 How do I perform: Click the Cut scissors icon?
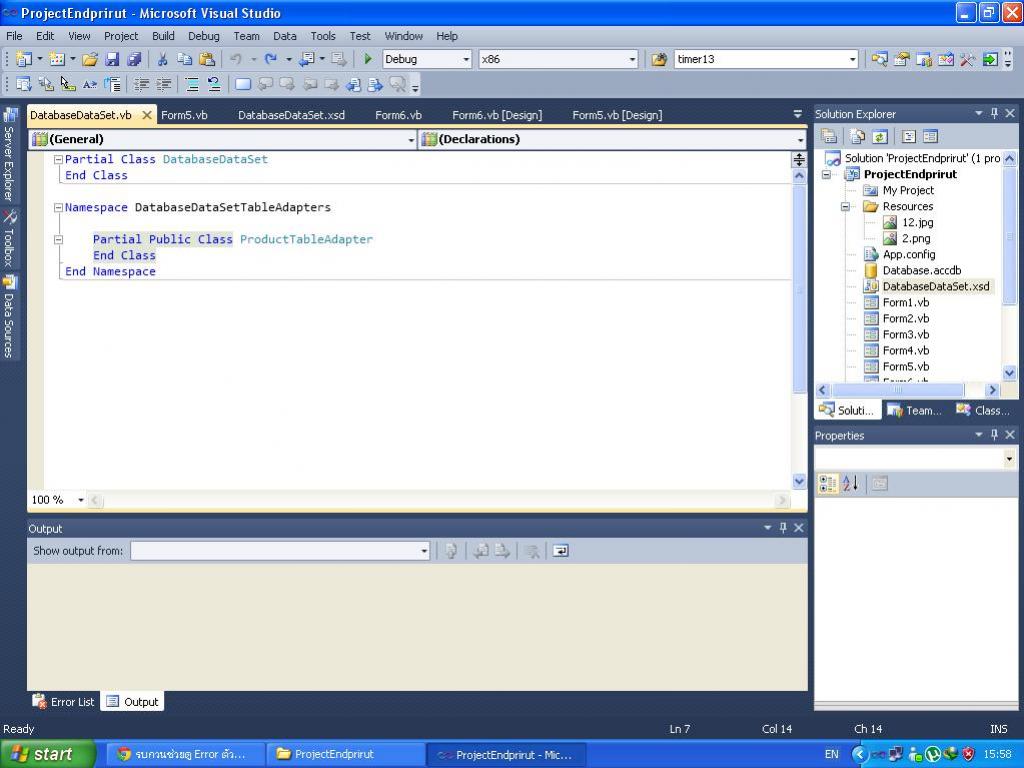[162, 60]
